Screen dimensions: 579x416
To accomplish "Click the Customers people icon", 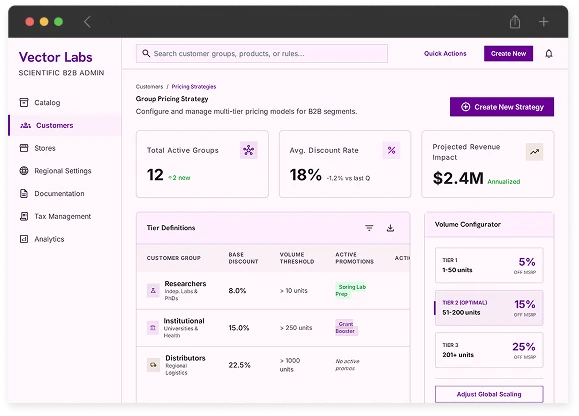I will coord(25,126).
